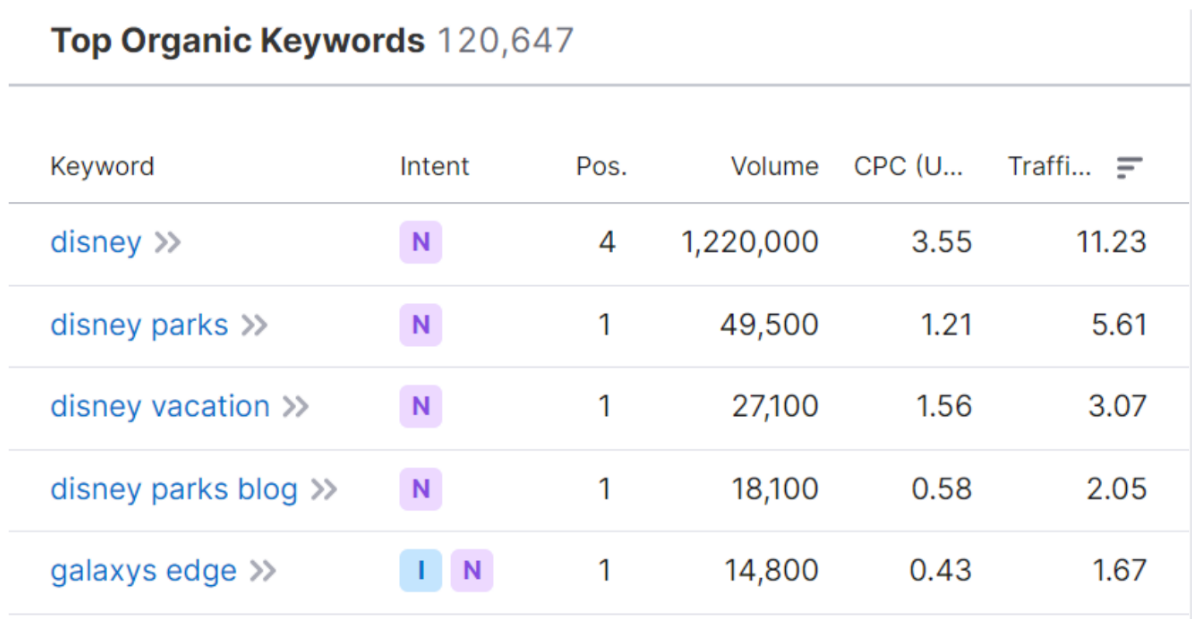
Task: Click the N intent badge for 'disney vacation'
Action: (x=421, y=406)
